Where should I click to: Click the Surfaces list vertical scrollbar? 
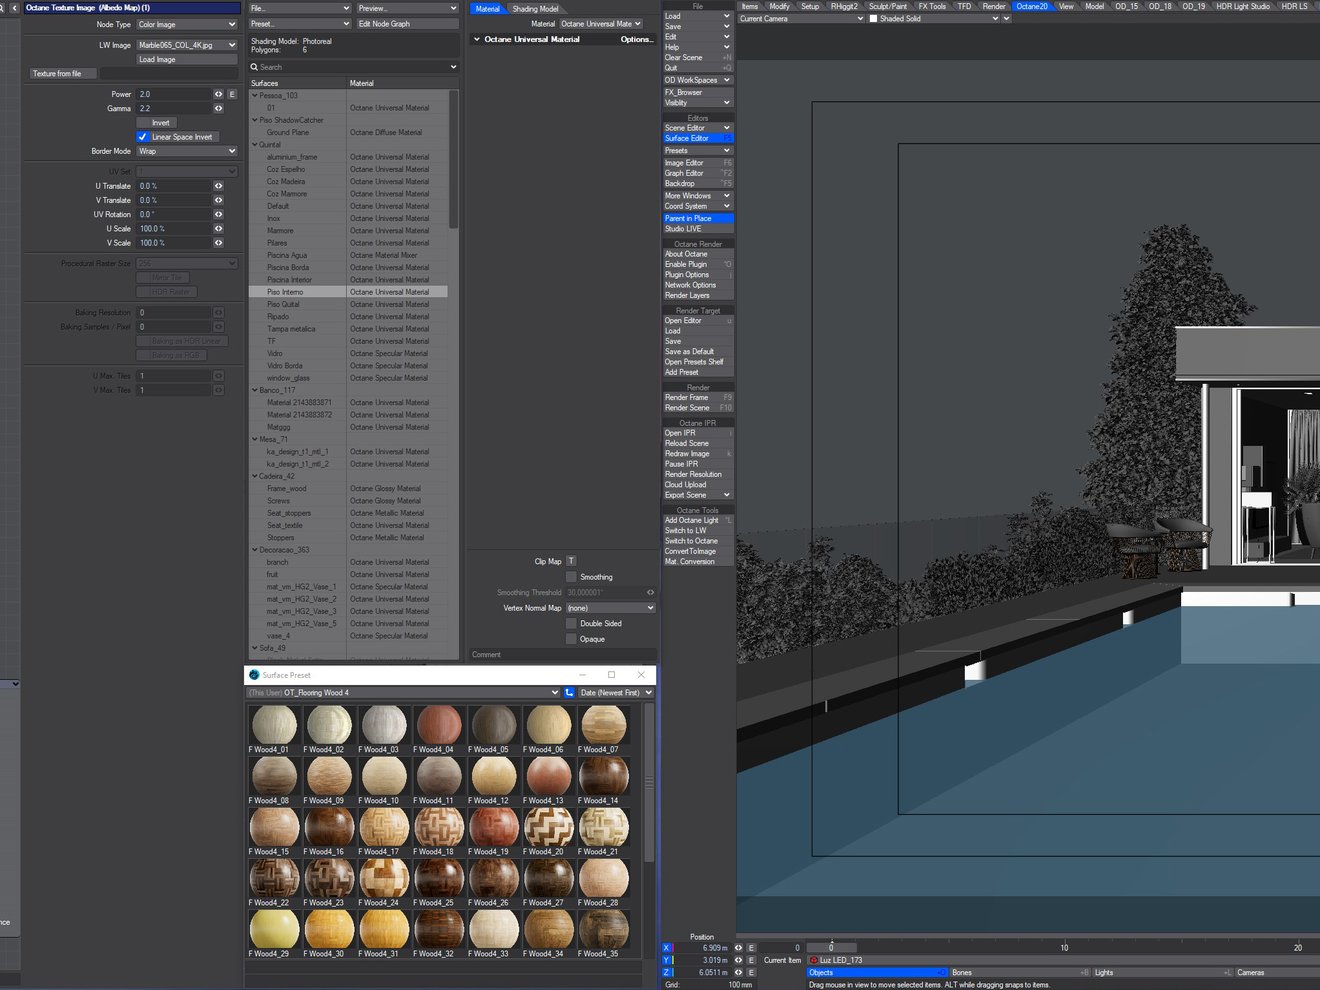(453, 160)
